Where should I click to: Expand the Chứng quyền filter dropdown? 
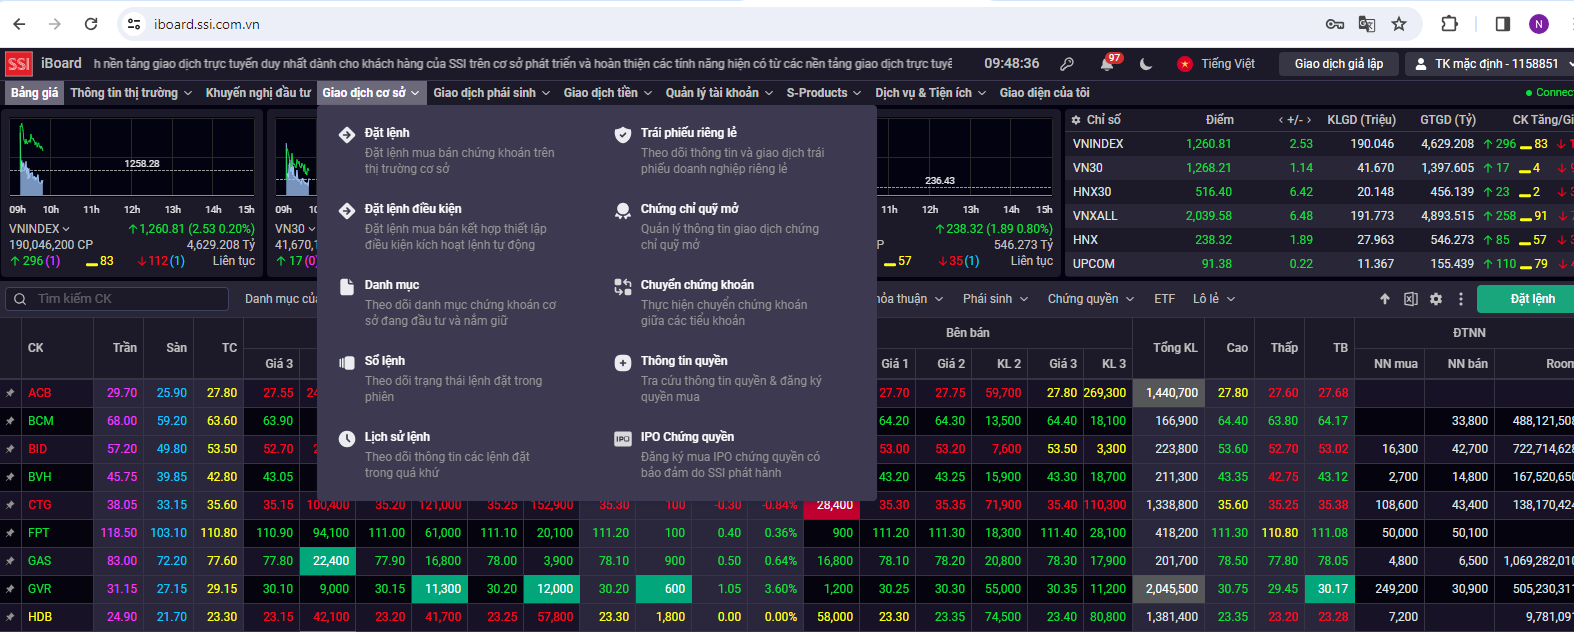[x=1091, y=299]
